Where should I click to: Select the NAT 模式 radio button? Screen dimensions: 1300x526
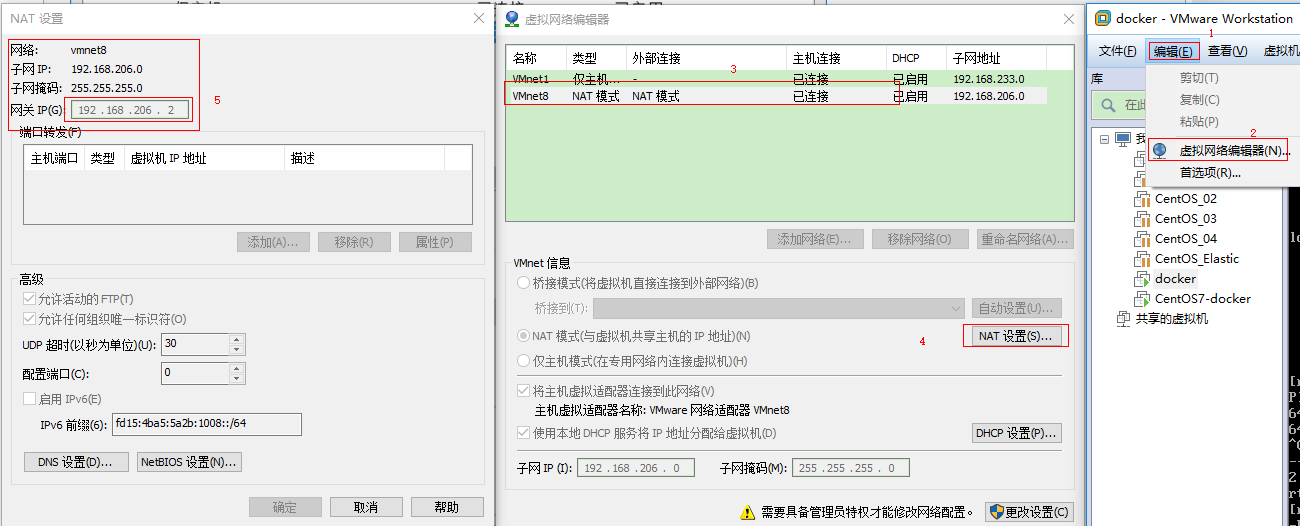(x=523, y=336)
